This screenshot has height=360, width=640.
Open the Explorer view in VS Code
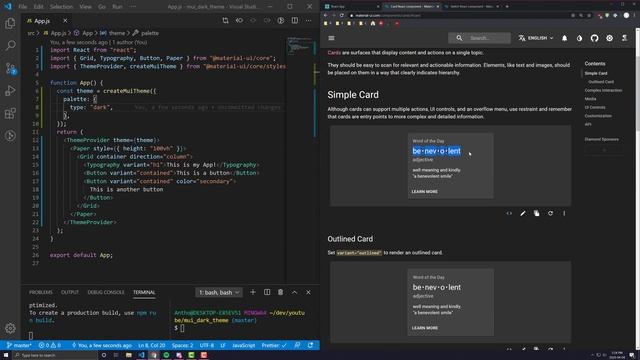pos(10,23)
